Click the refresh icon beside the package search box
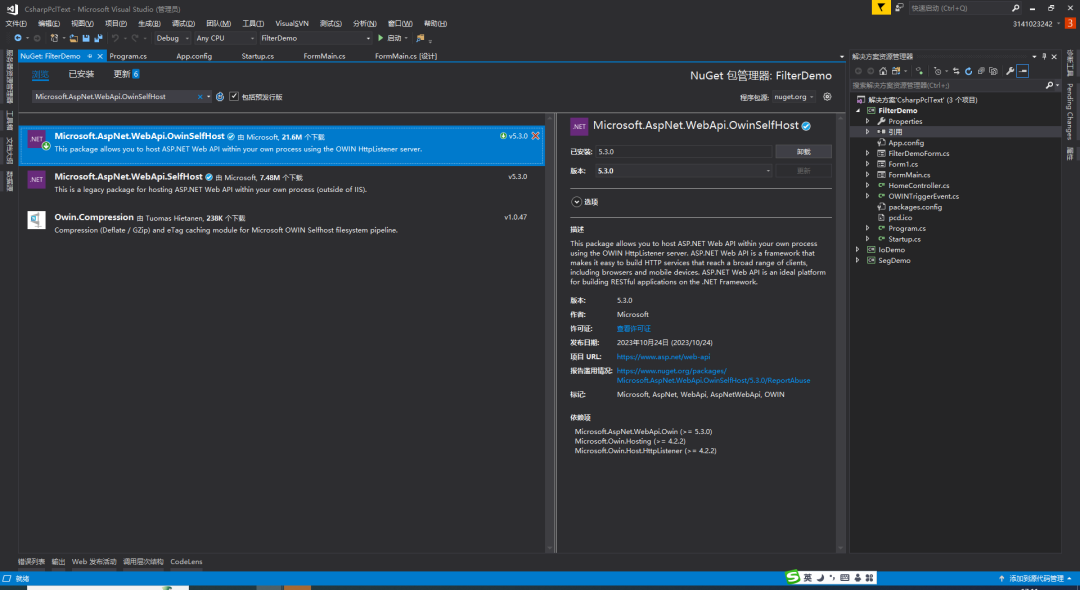 221,97
